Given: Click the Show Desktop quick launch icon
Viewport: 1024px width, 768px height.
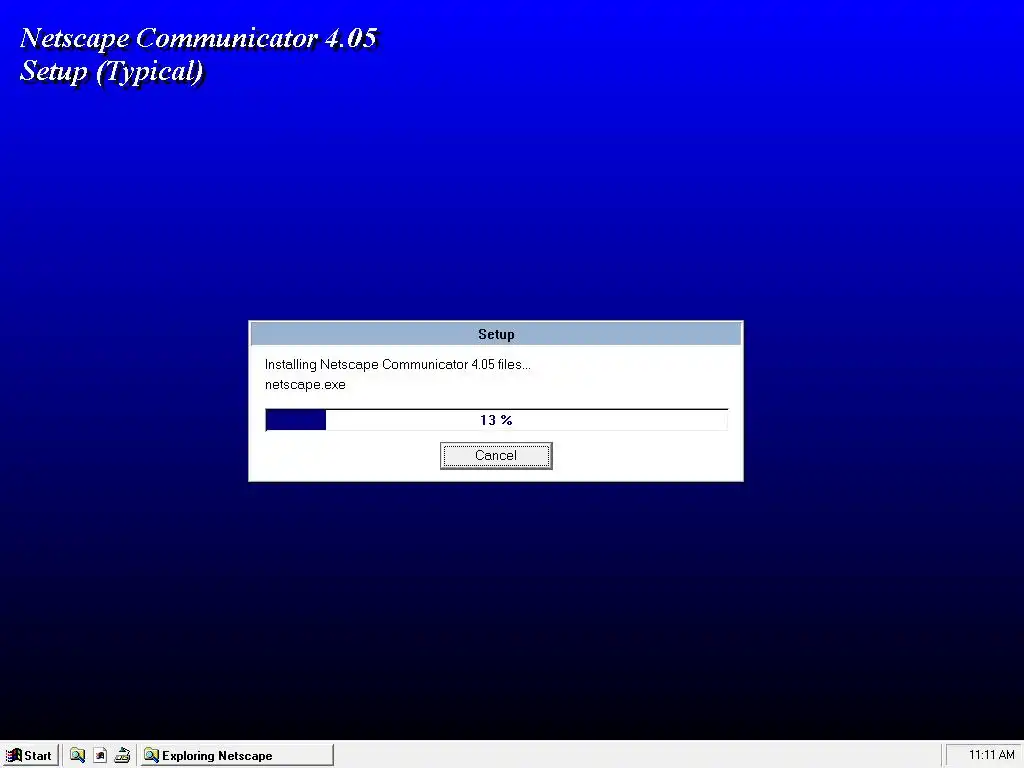Looking at the screenshot, I should (x=122, y=755).
